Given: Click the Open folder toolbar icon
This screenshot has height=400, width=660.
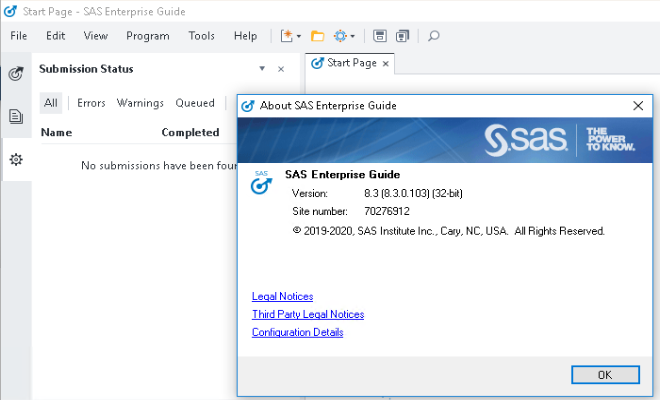Looking at the screenshot, I should click(x=318, y=36).
